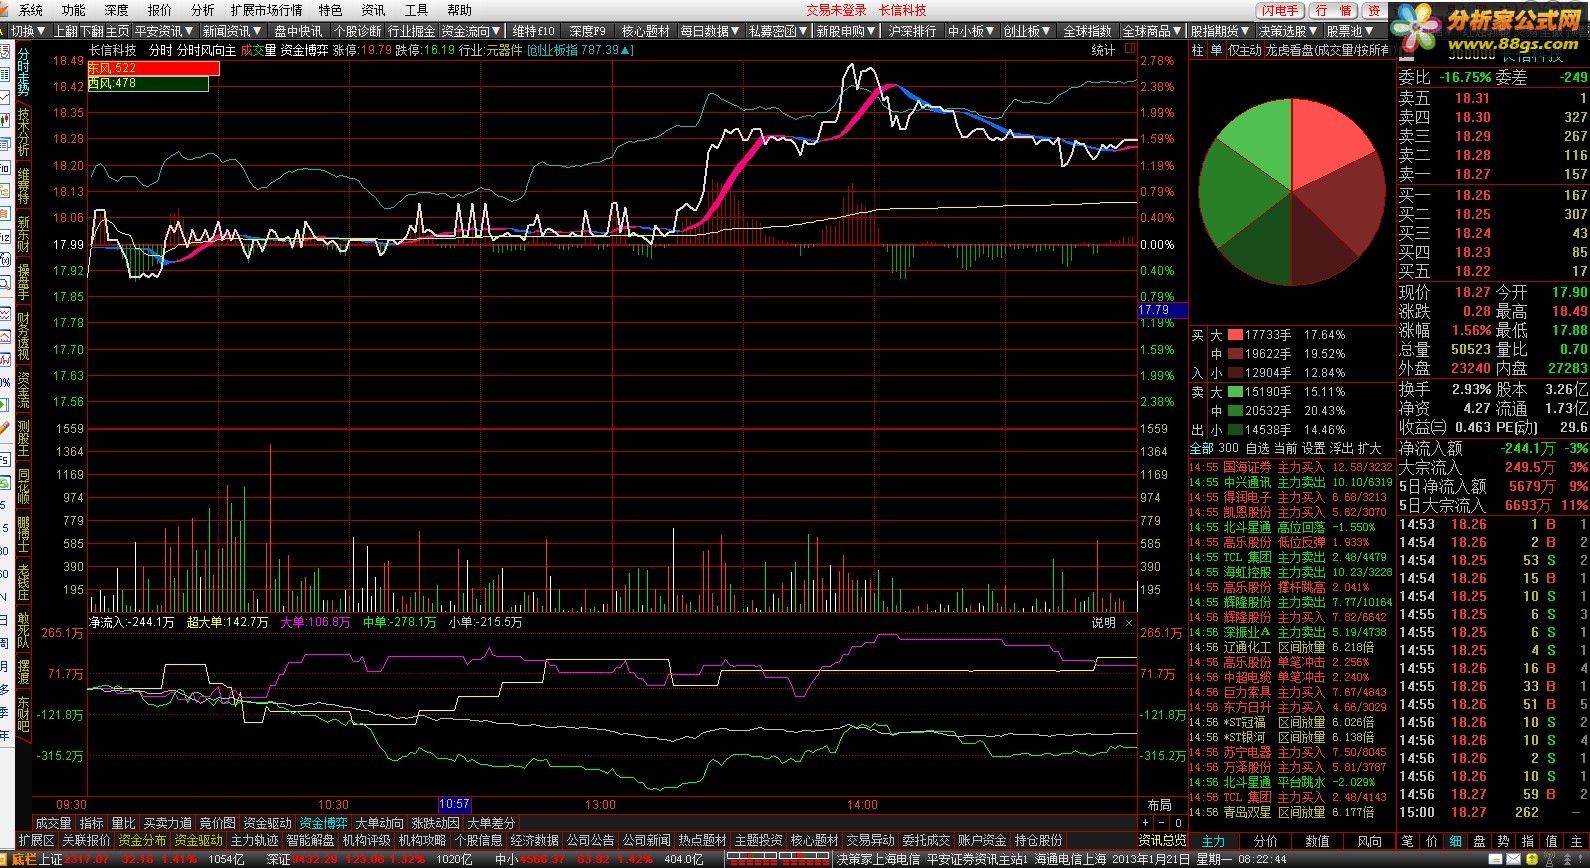Screen dimensions: 1590x868
Task: Open 核心题材 from toolbar
Action: [646, 31]
